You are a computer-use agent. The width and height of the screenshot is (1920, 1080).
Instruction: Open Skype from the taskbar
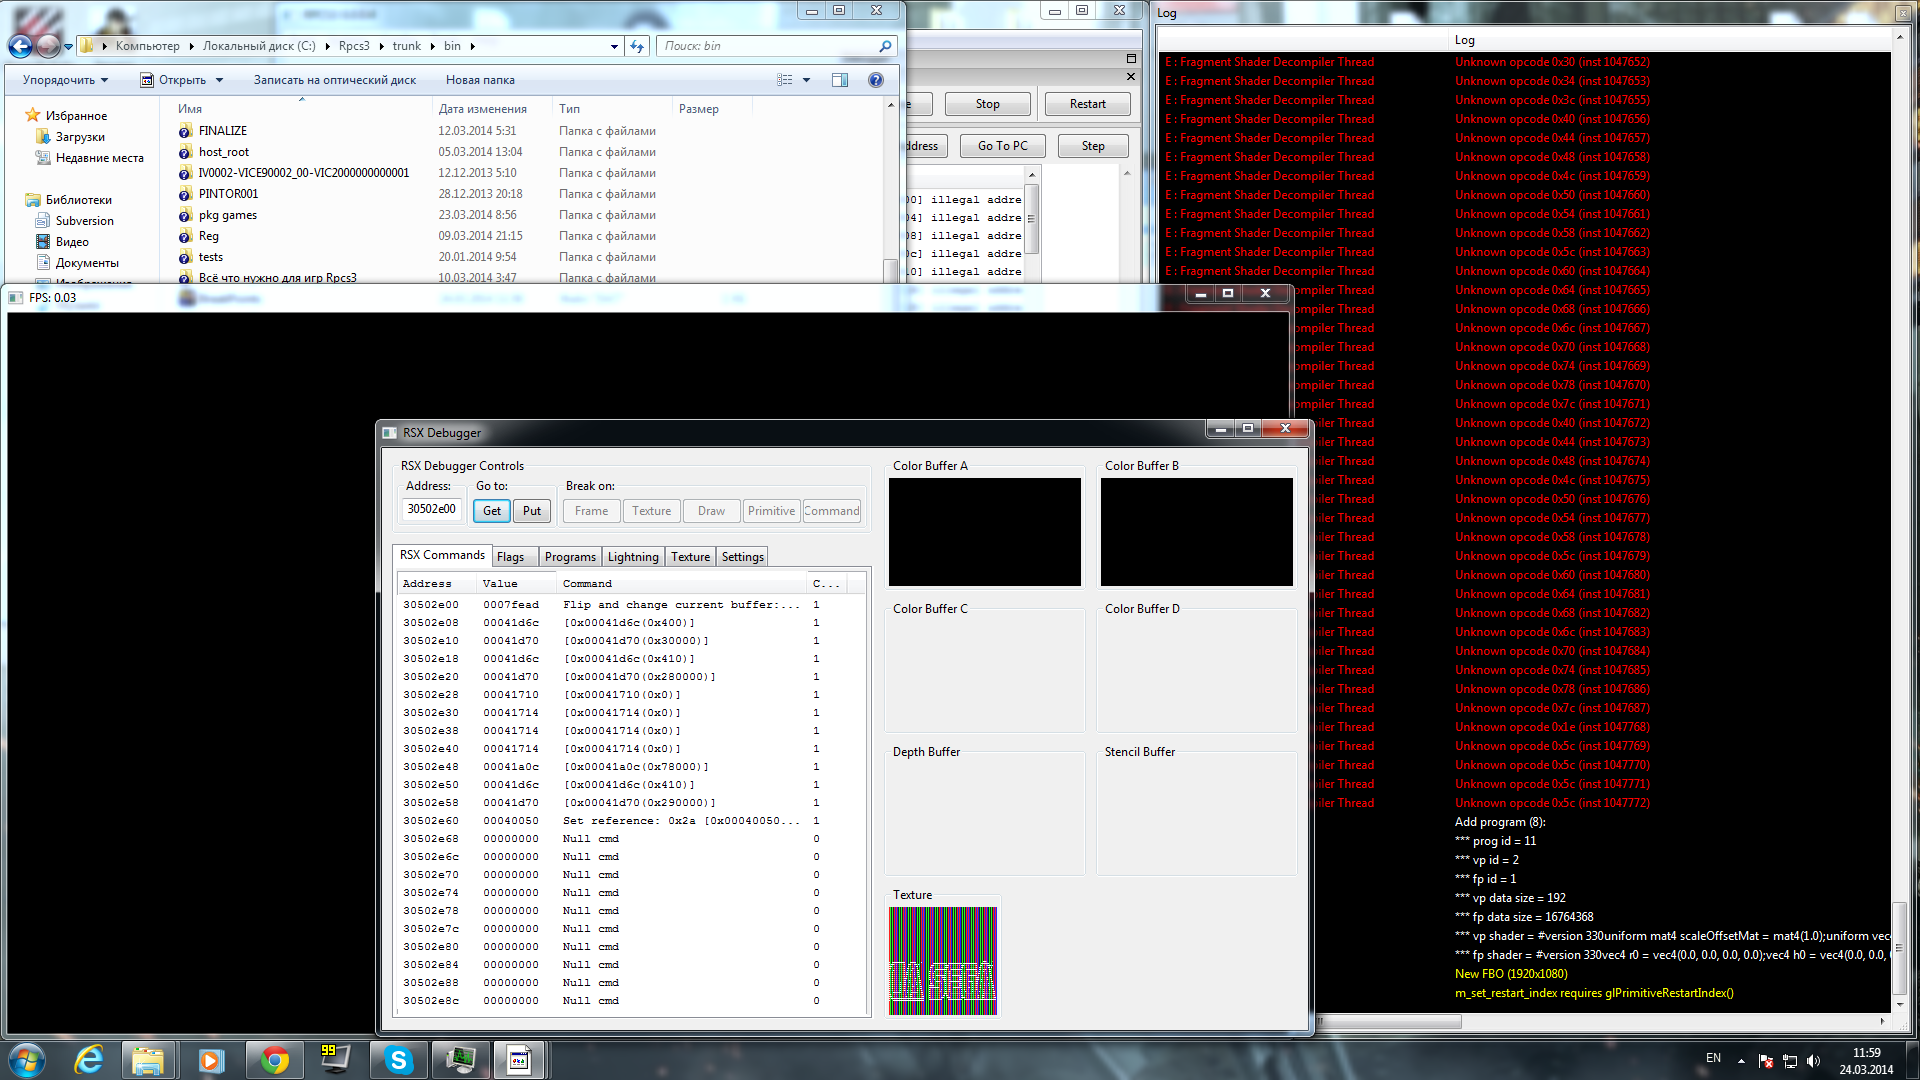(398, 1060)
